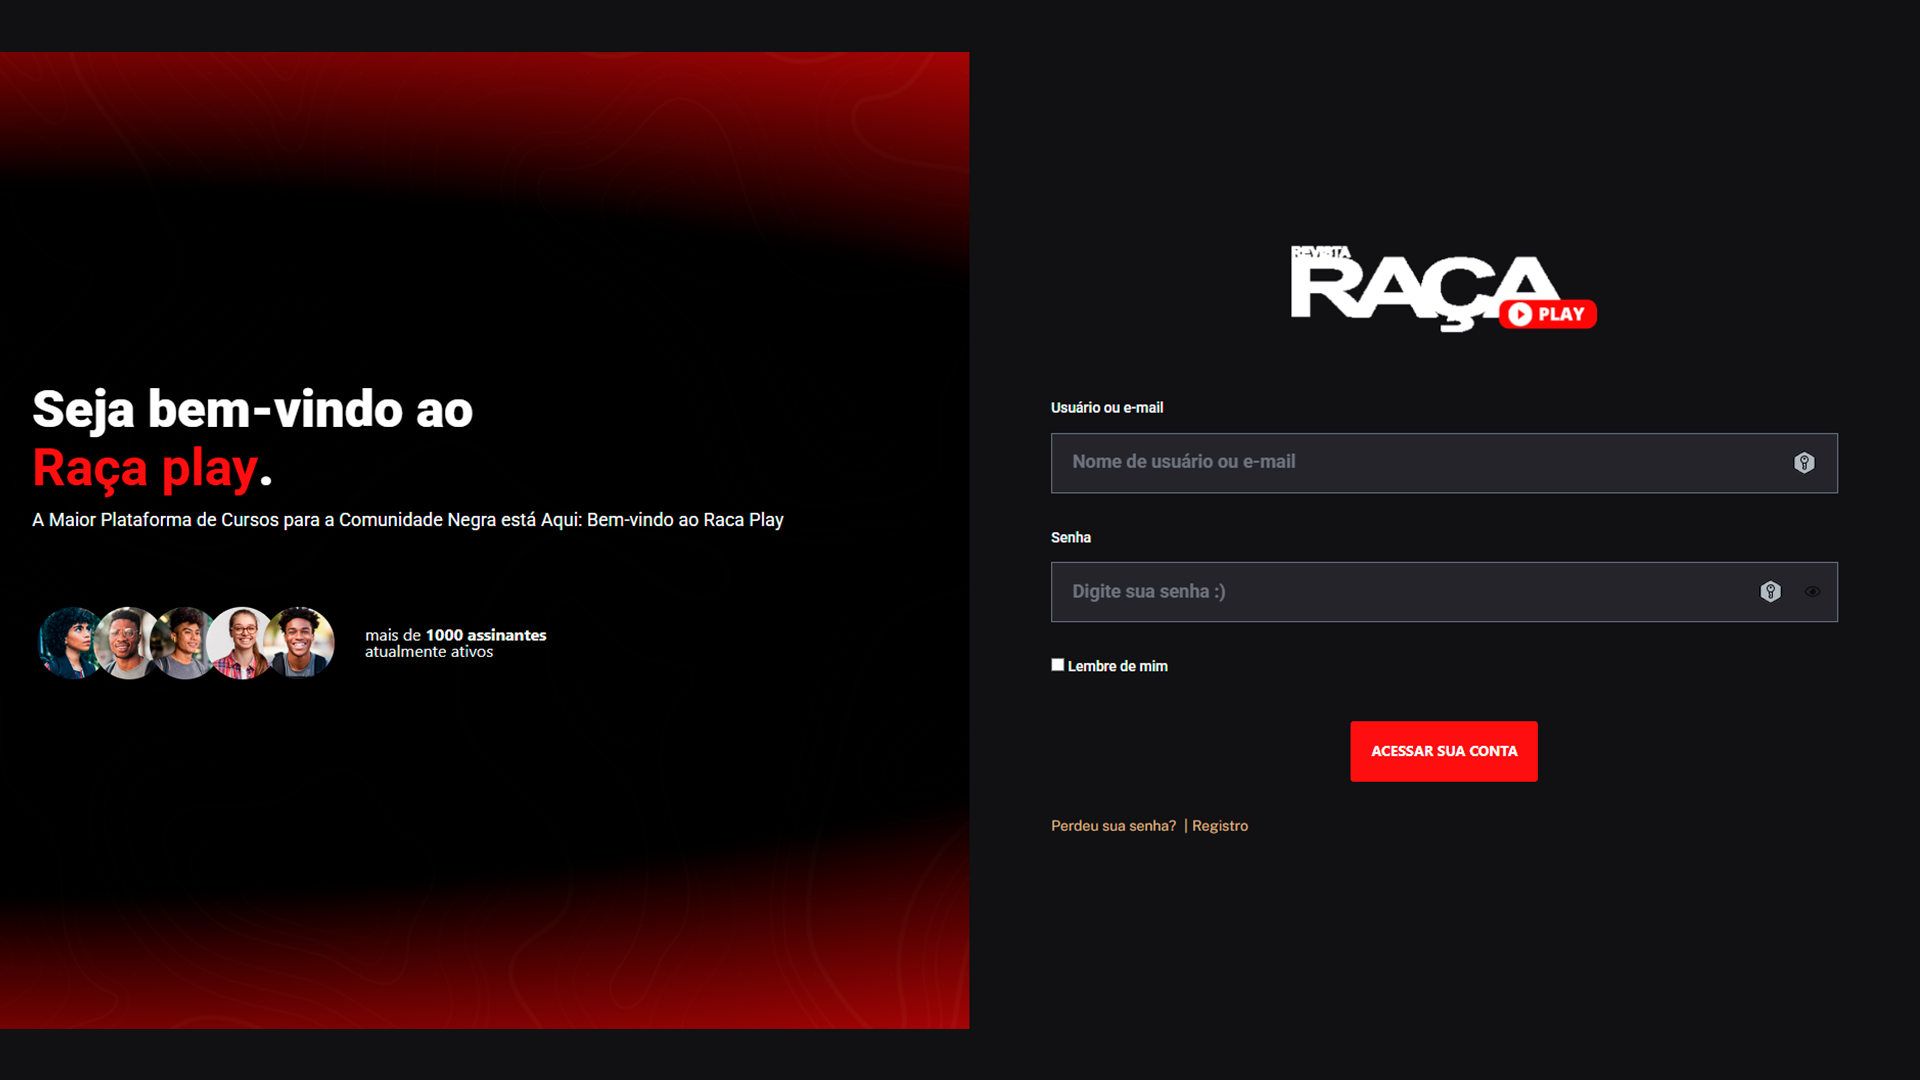This screenshot has height=1080, width=1920.
Task: Click the ACESSAR SUA CONTA button
Action: click(x=1444, y=751)
